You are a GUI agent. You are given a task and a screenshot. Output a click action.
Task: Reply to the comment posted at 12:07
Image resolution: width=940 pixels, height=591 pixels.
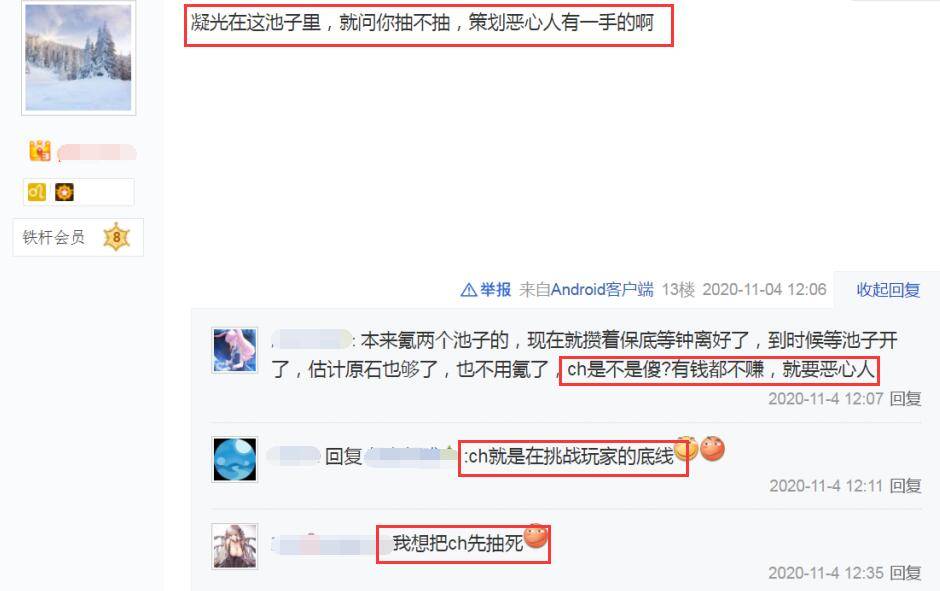[x=905, y=399]
